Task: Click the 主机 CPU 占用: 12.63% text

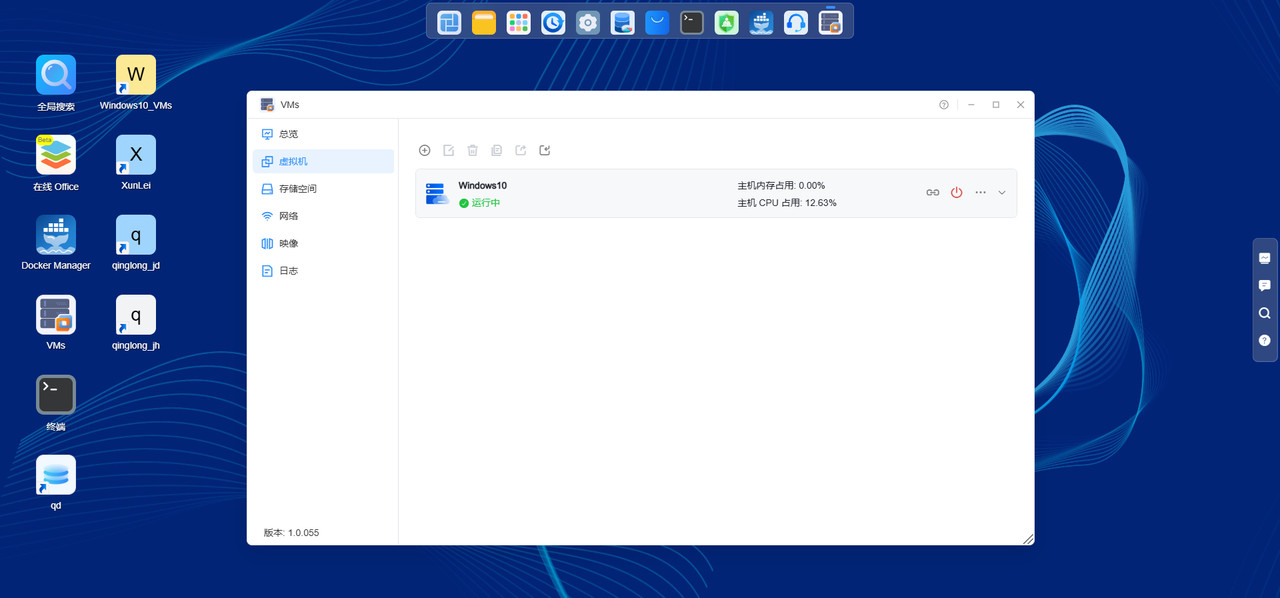Action: pos(787,202)
